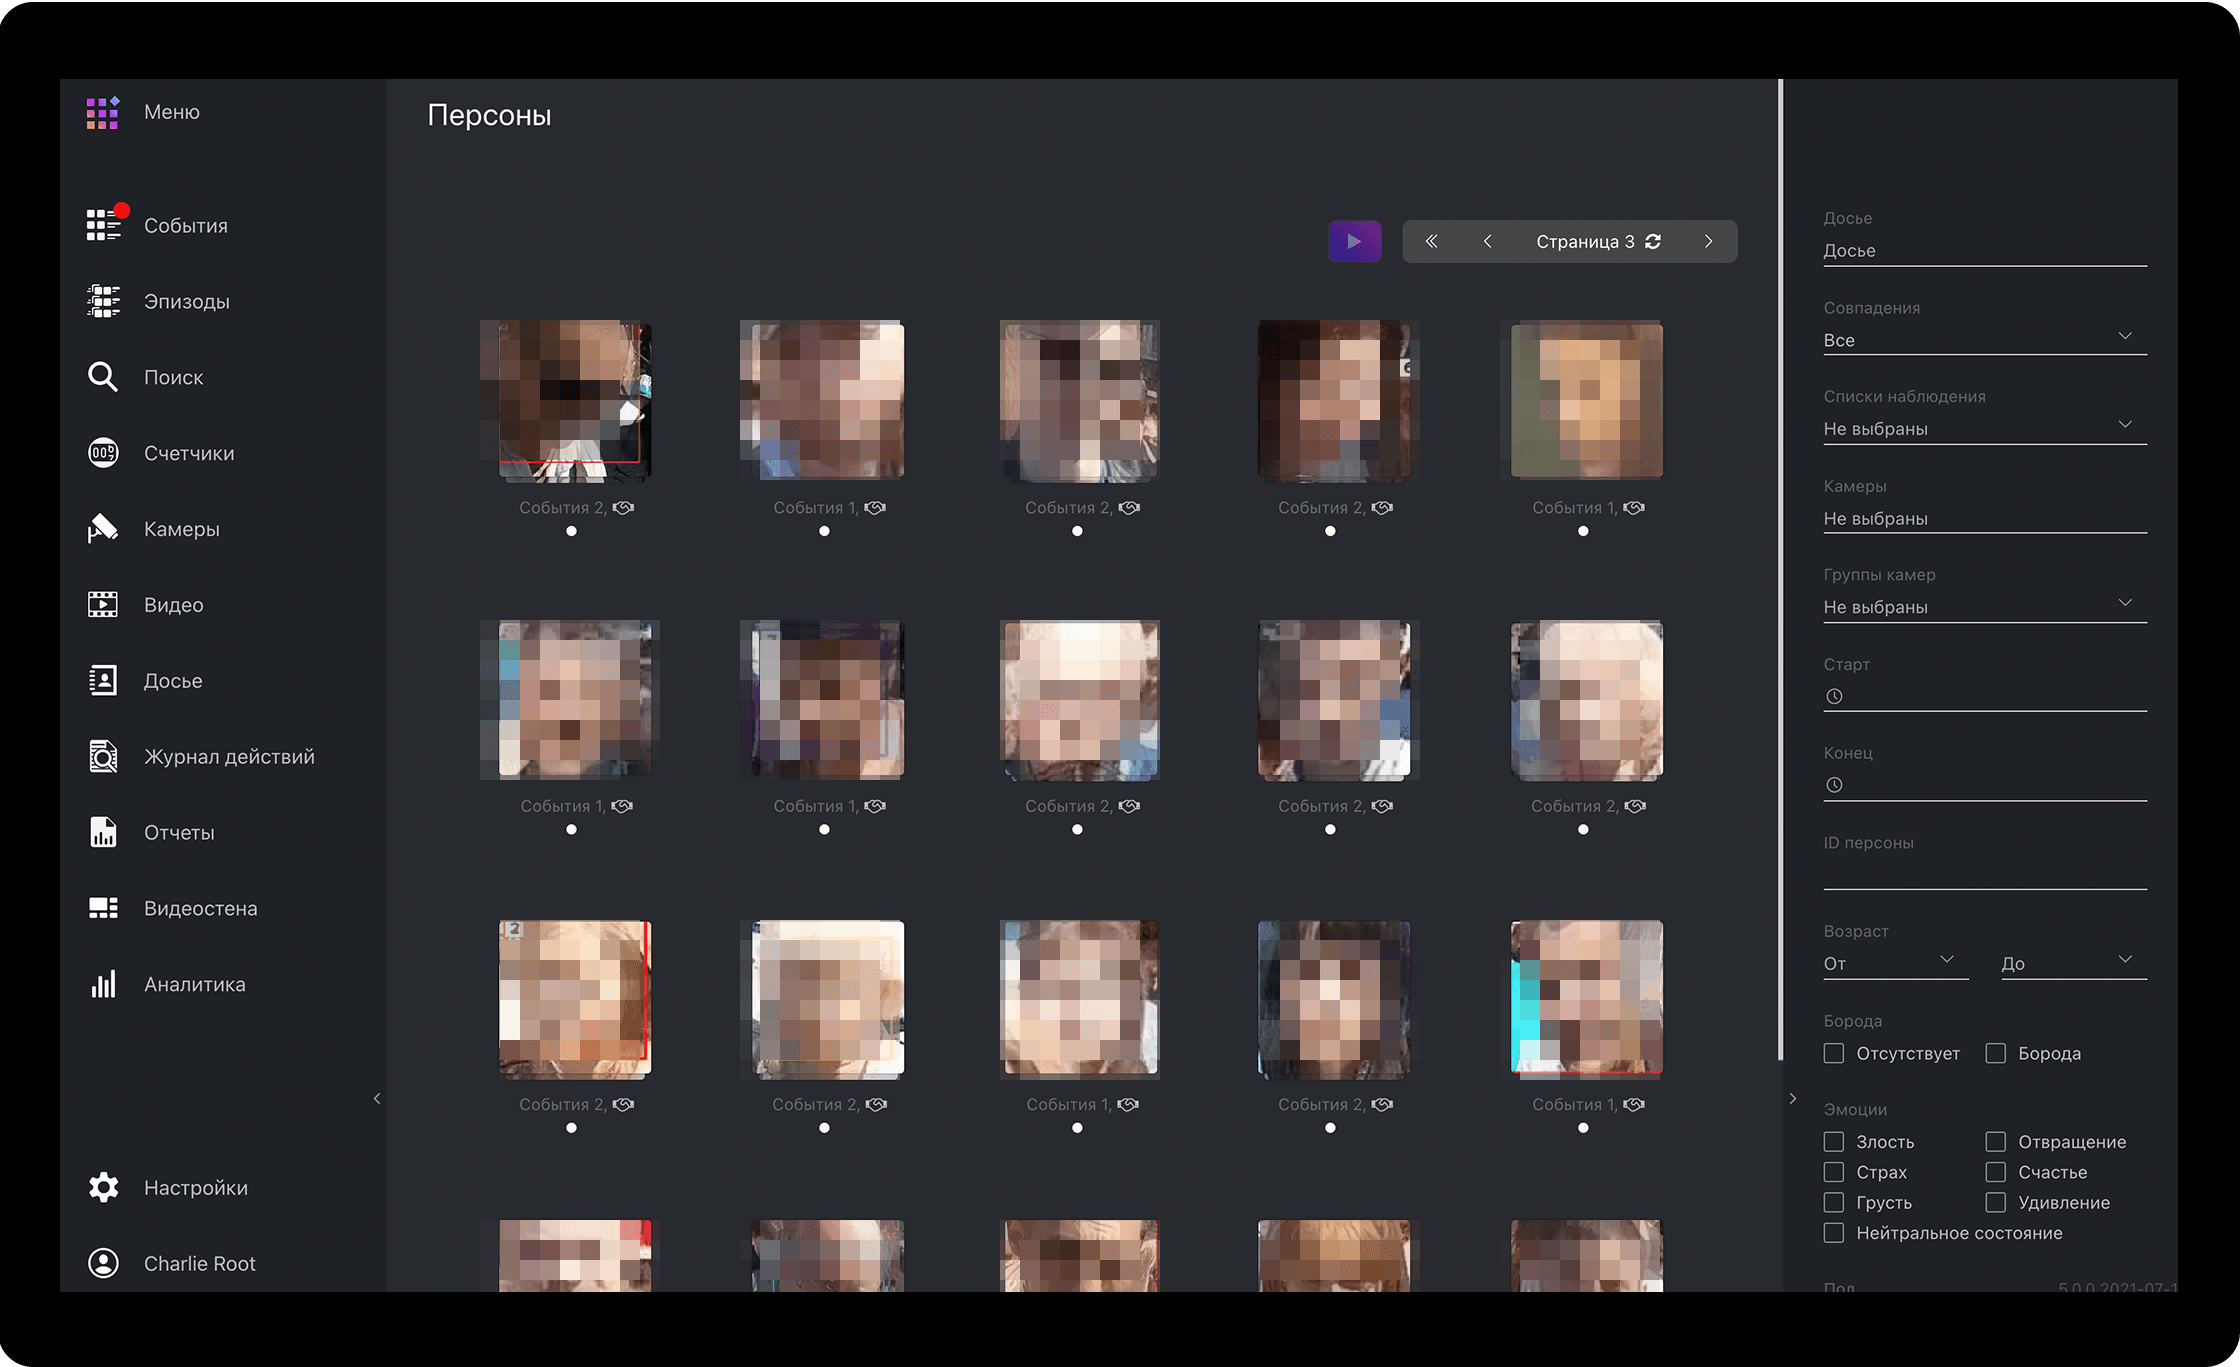Open the Камеры camera icon
The width and height of the screenshot is (2240, 1367).
pos(103,529)
